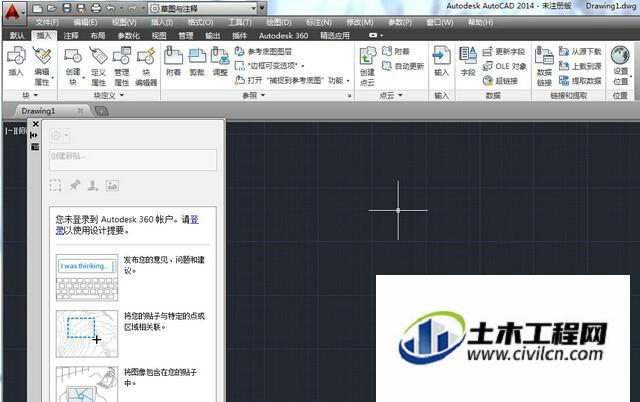Click the New file icon in the quick access toolbar
The height and width of the screenshot is (402, 640).
37,8
